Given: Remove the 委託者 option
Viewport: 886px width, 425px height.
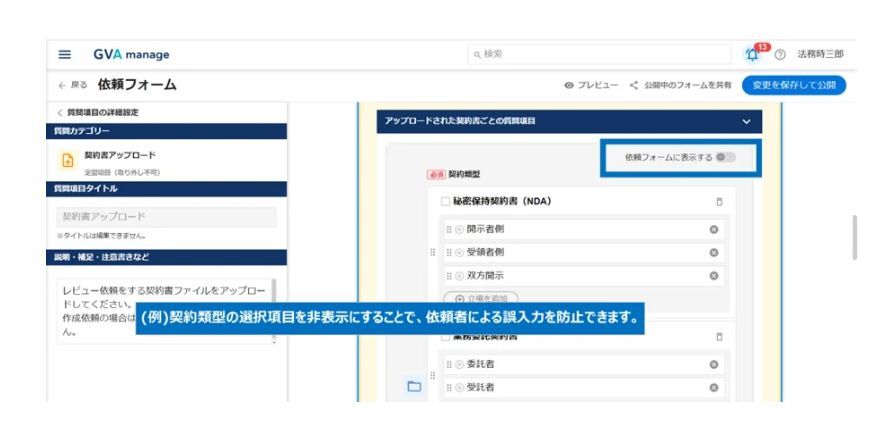Looking at the screenshot, I should pyautogui.click(x=714, y=365).
